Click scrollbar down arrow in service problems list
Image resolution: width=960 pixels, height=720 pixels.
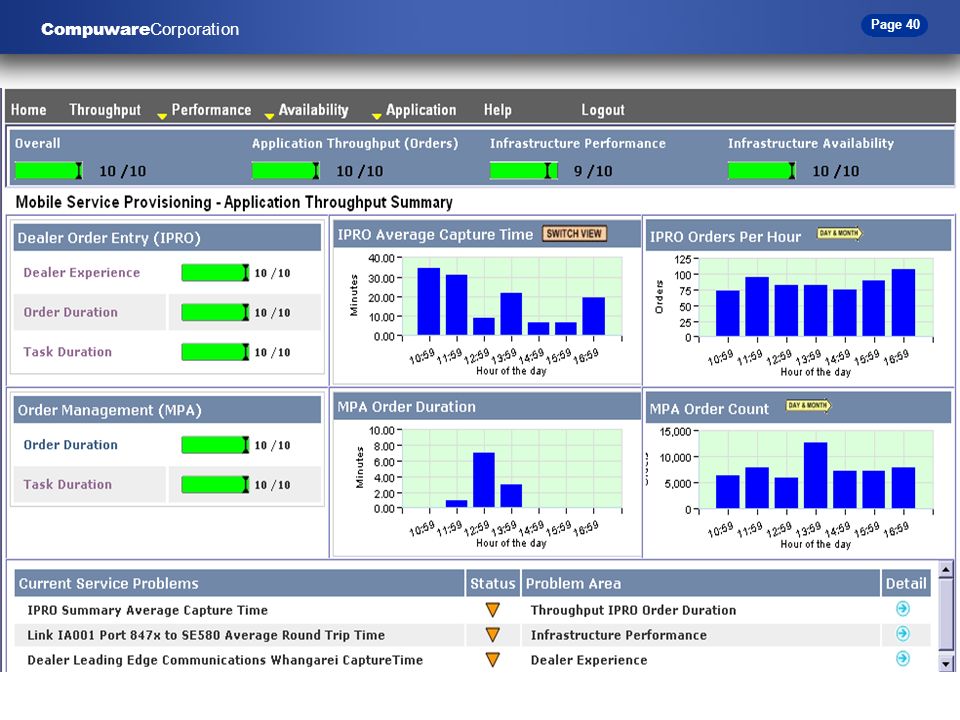pos(945,663)
